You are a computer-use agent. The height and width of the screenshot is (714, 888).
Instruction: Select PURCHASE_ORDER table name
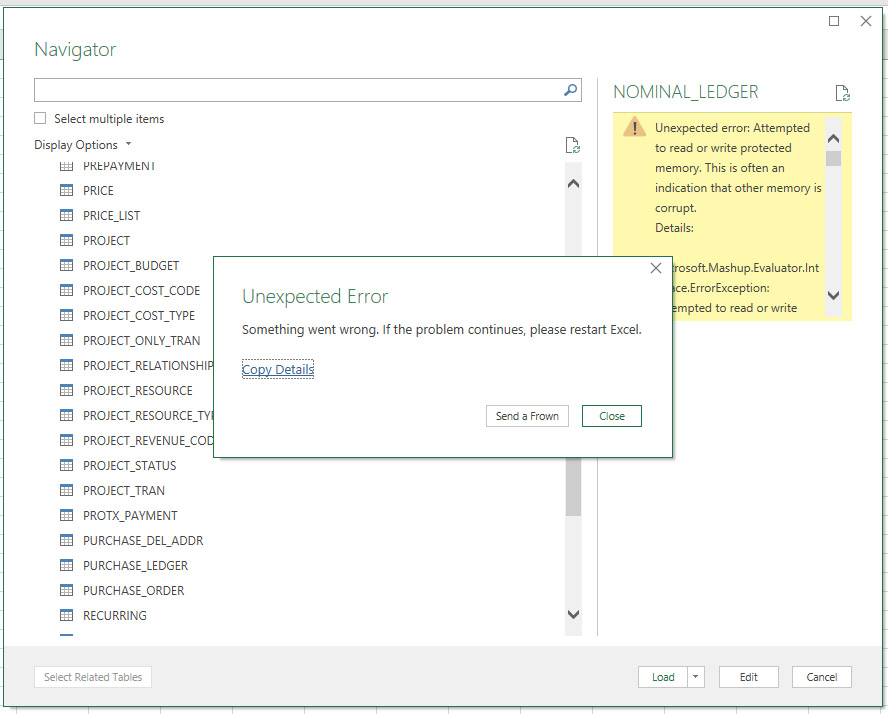click(x=134, y=591)
